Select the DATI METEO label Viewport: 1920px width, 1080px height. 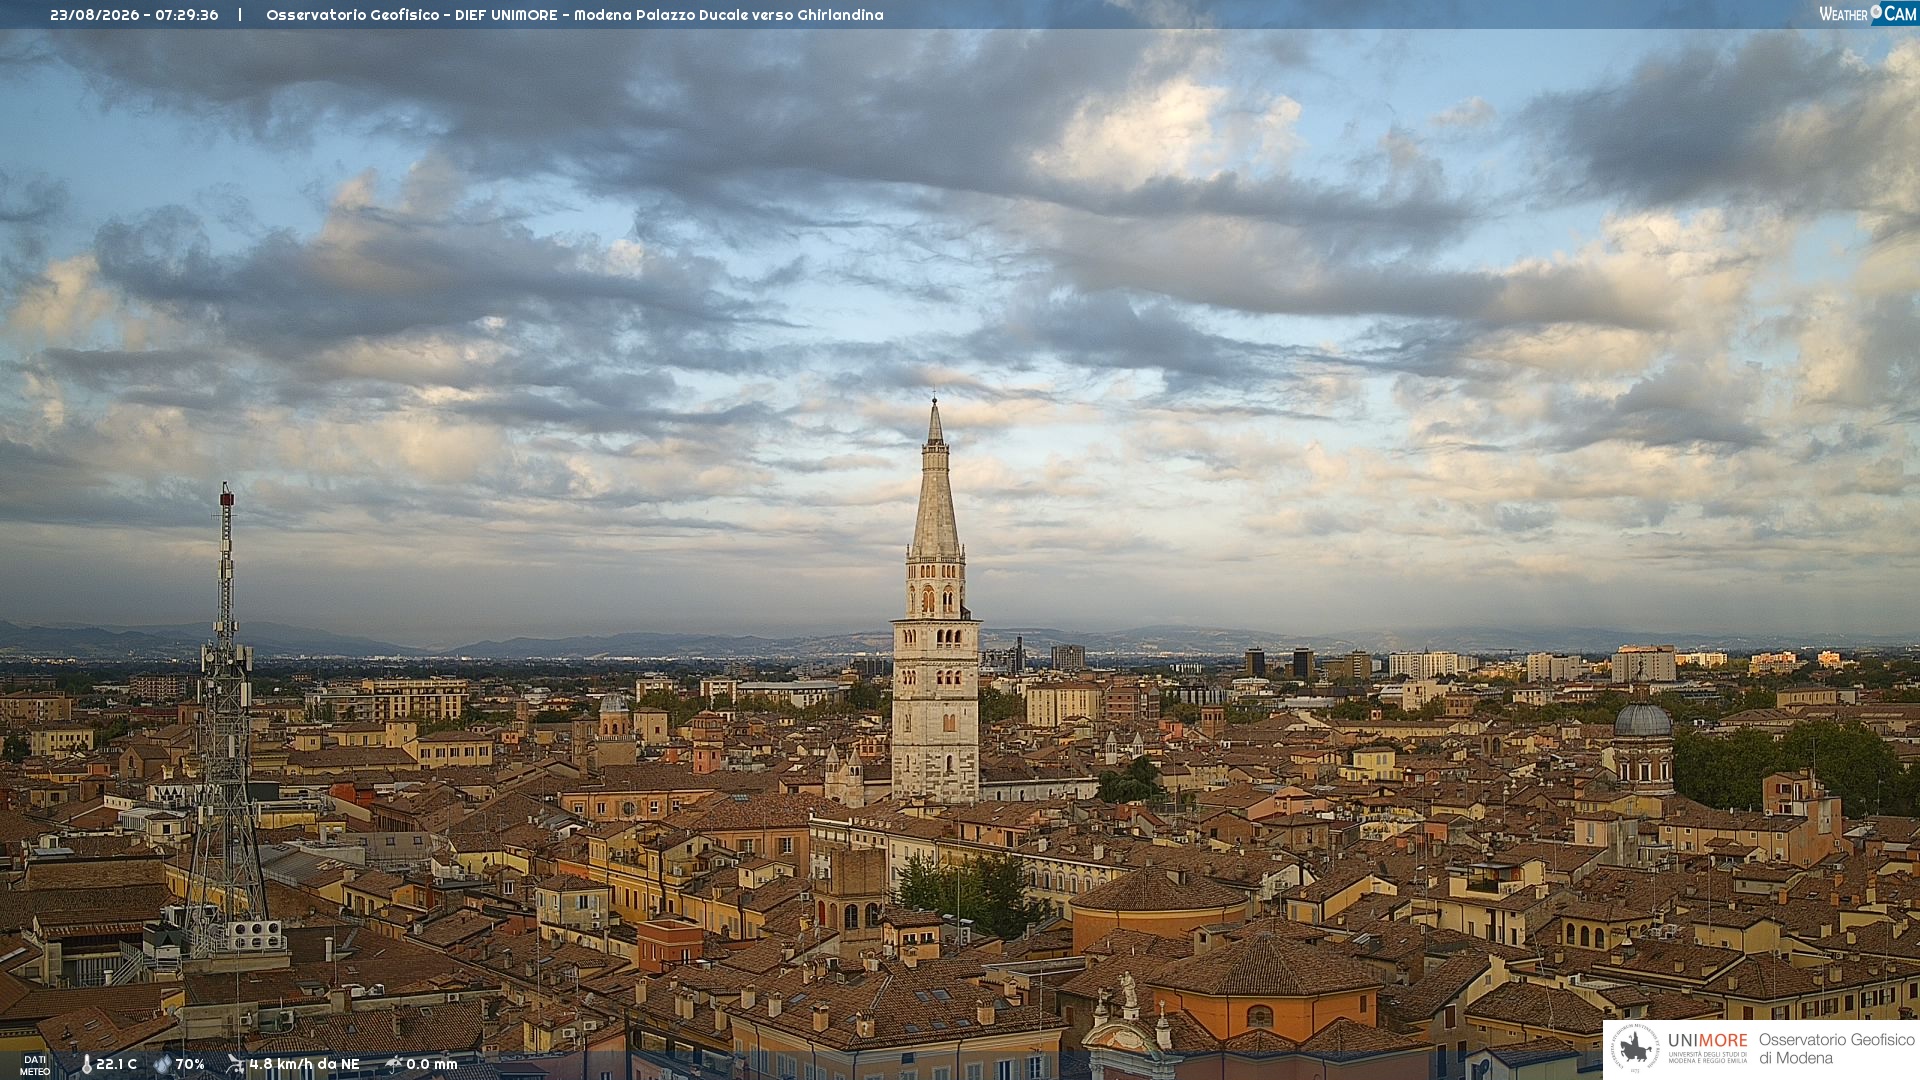click(35, 1065)
